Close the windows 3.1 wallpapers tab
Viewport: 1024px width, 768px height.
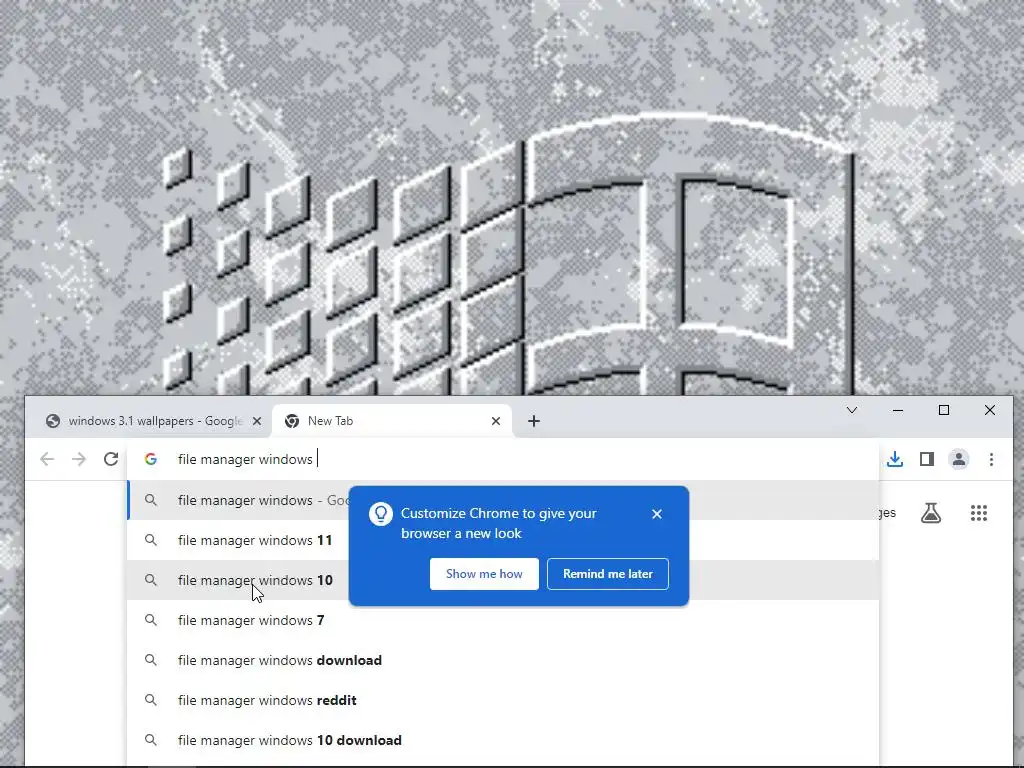pos(257,421)
